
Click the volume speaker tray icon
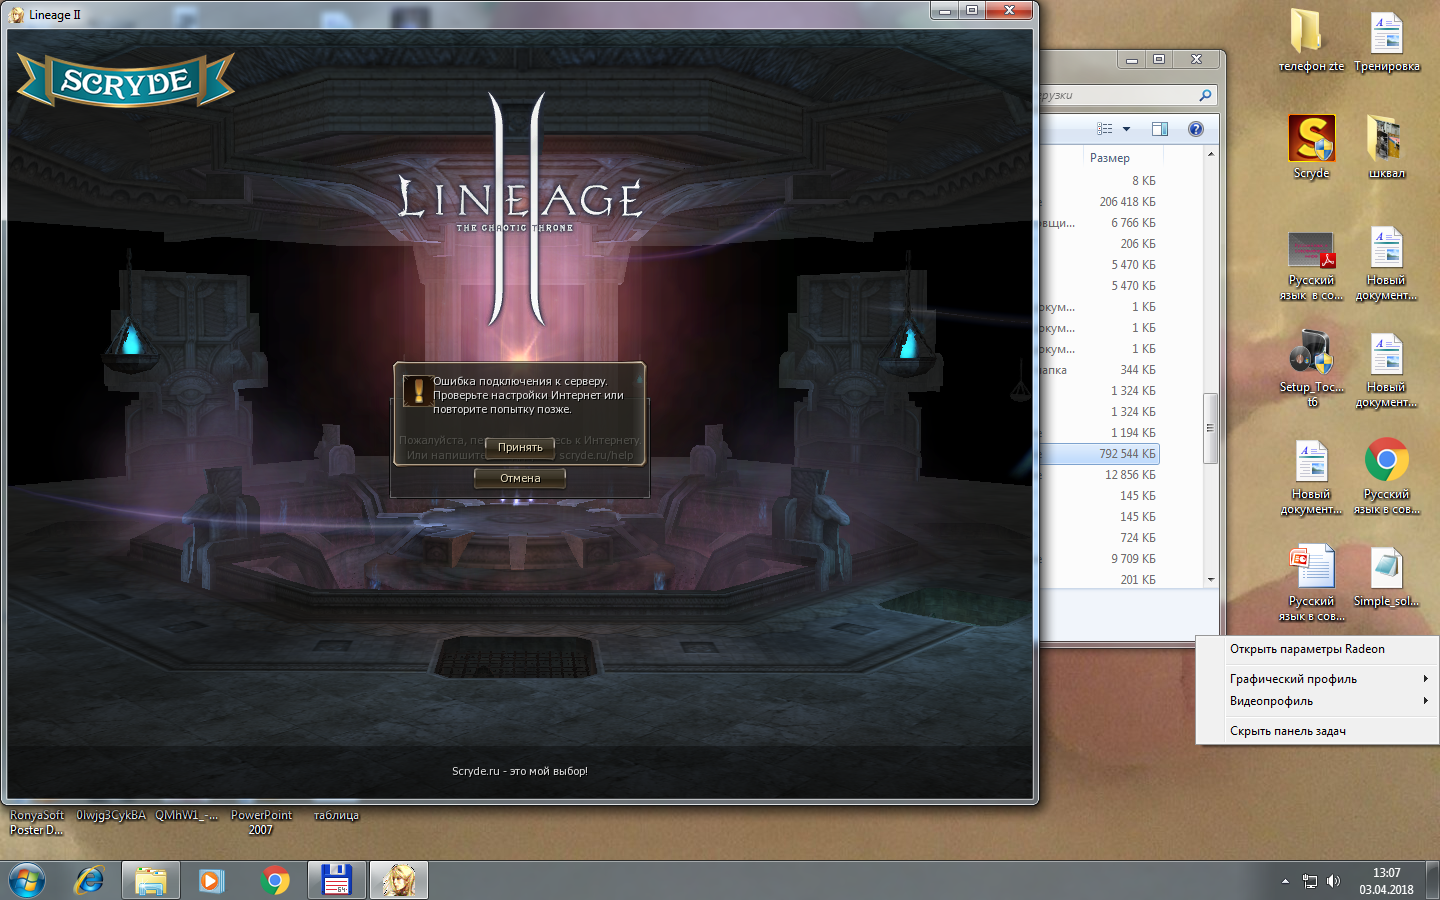pyautogui.click(x=1333, y=881)
